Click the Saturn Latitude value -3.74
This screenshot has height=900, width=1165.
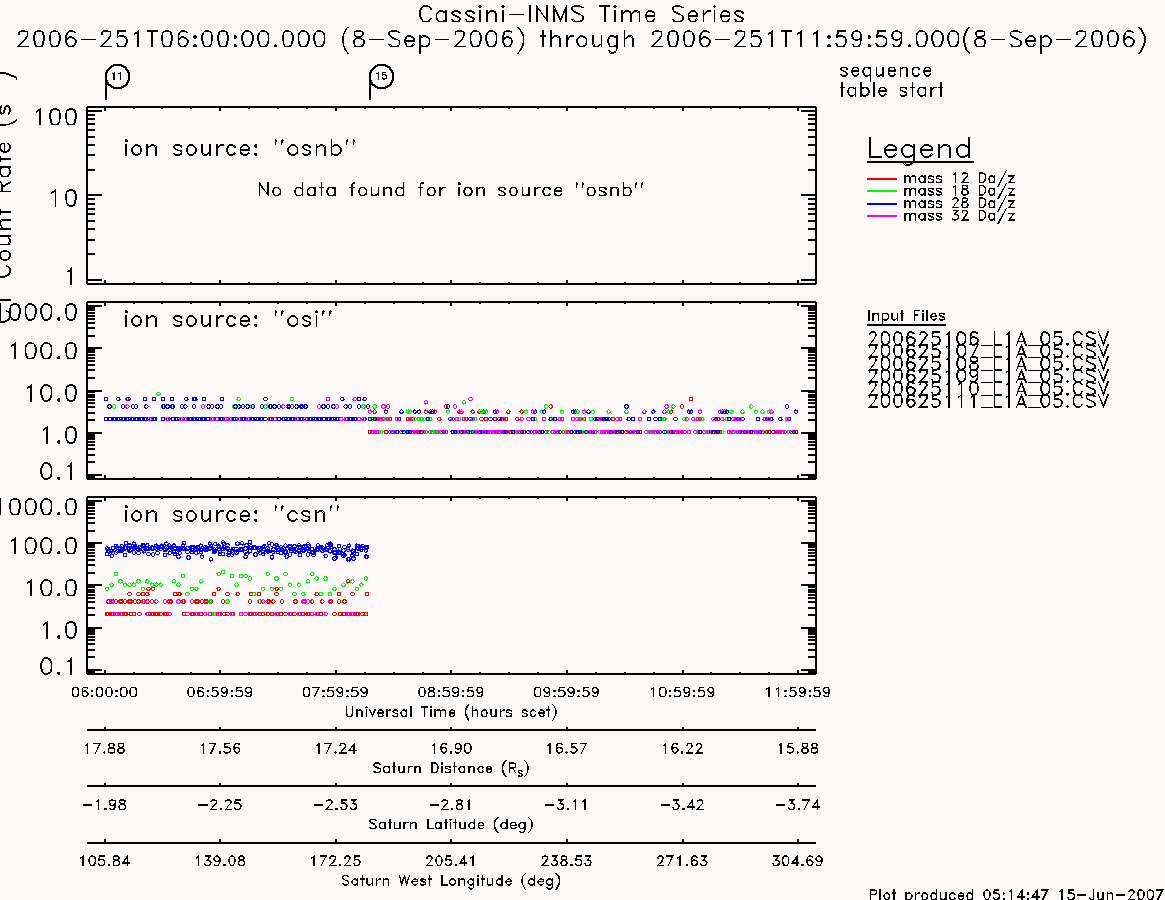click(797, 805)
